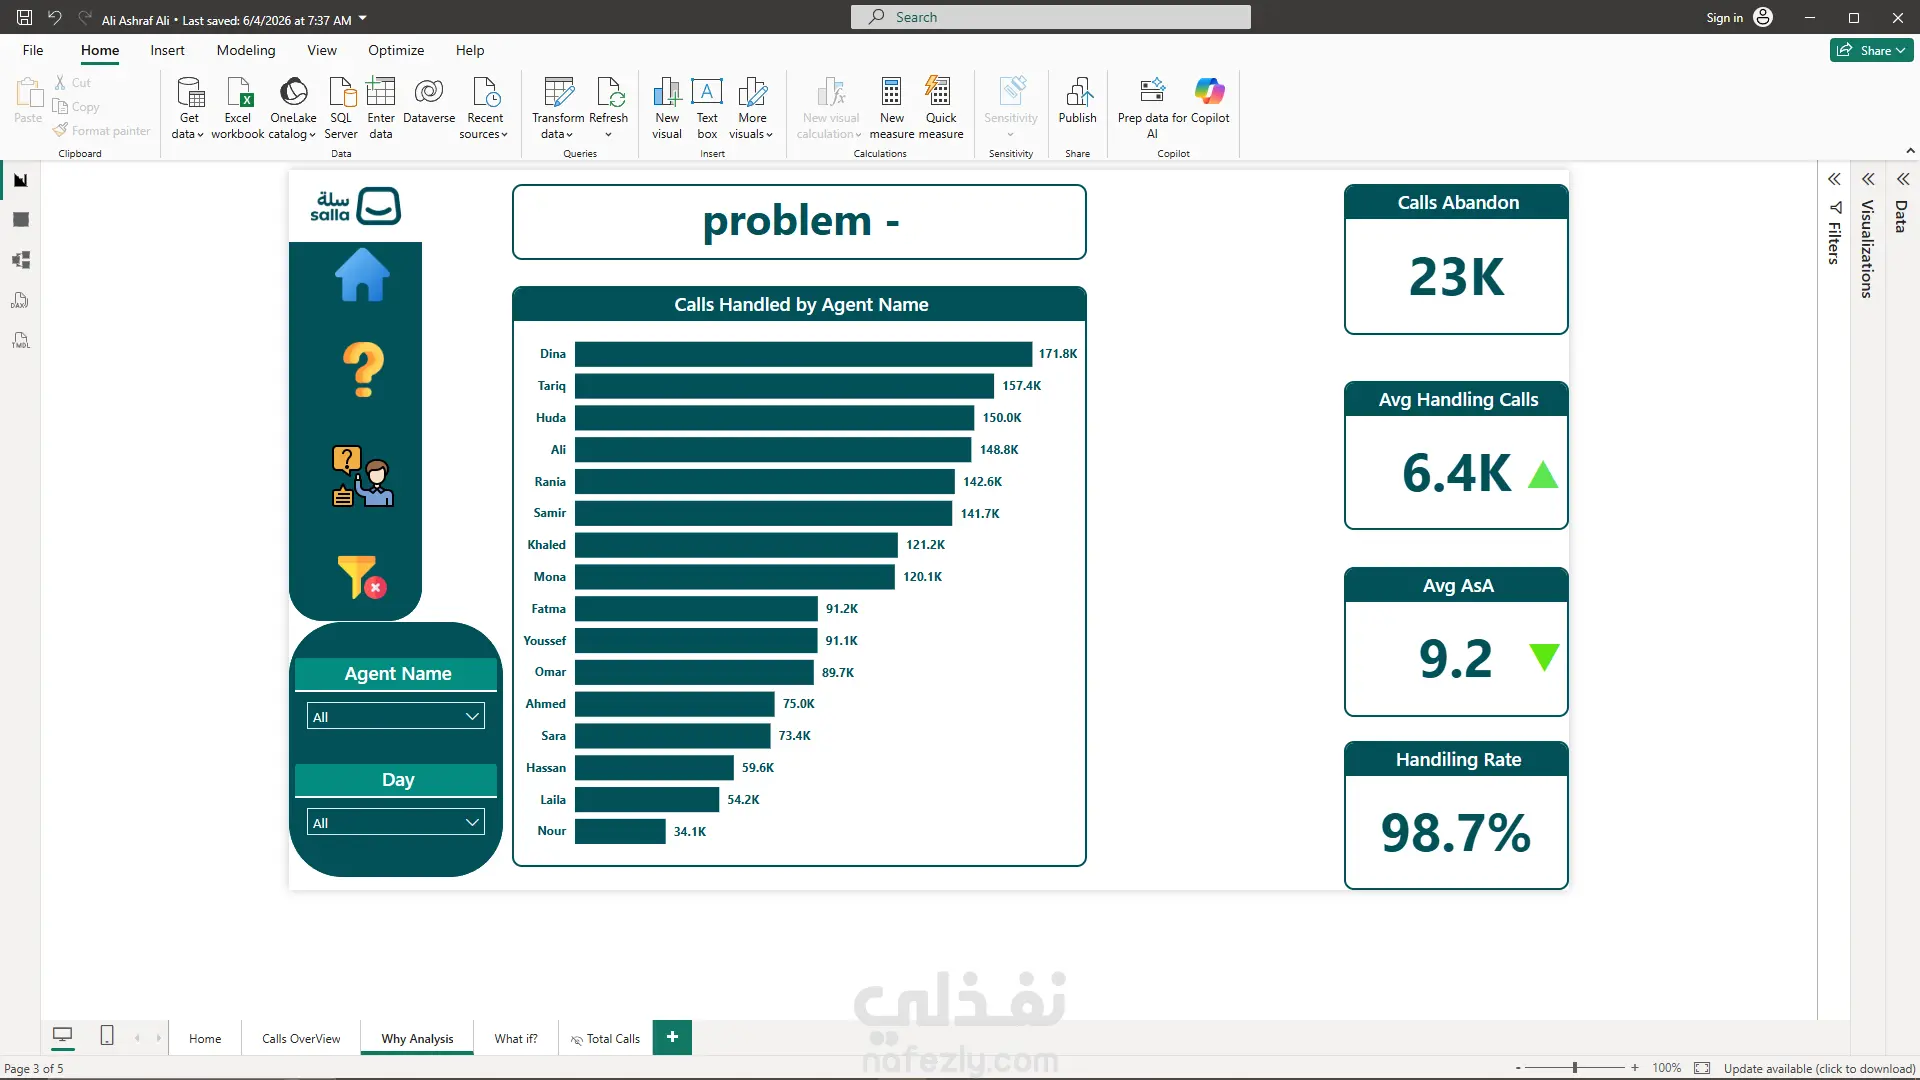1920x1080 pixels.
Task: Open the Day slicer dropdown
Action: (x=395, y=822)
